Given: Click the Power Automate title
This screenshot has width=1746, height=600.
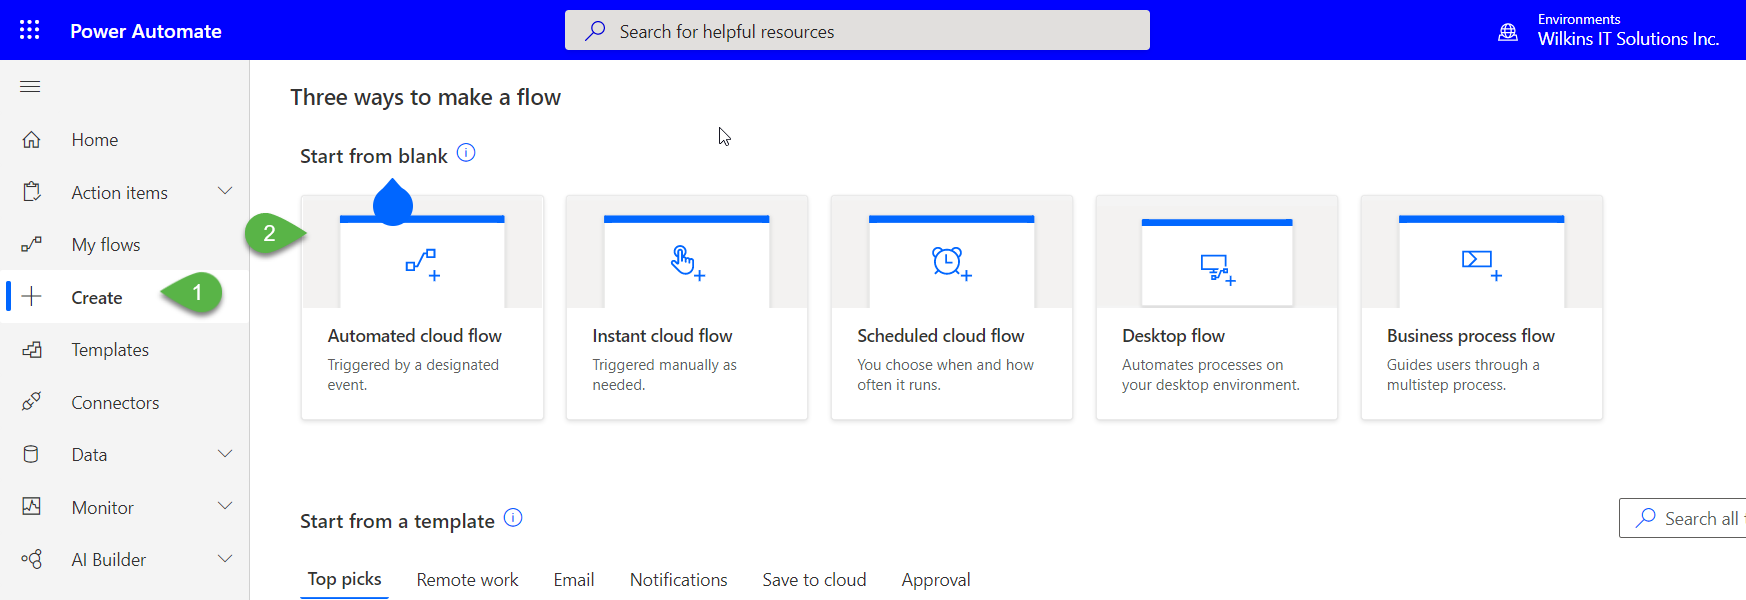Looking at the screenshot, I should tap(146, 31).
